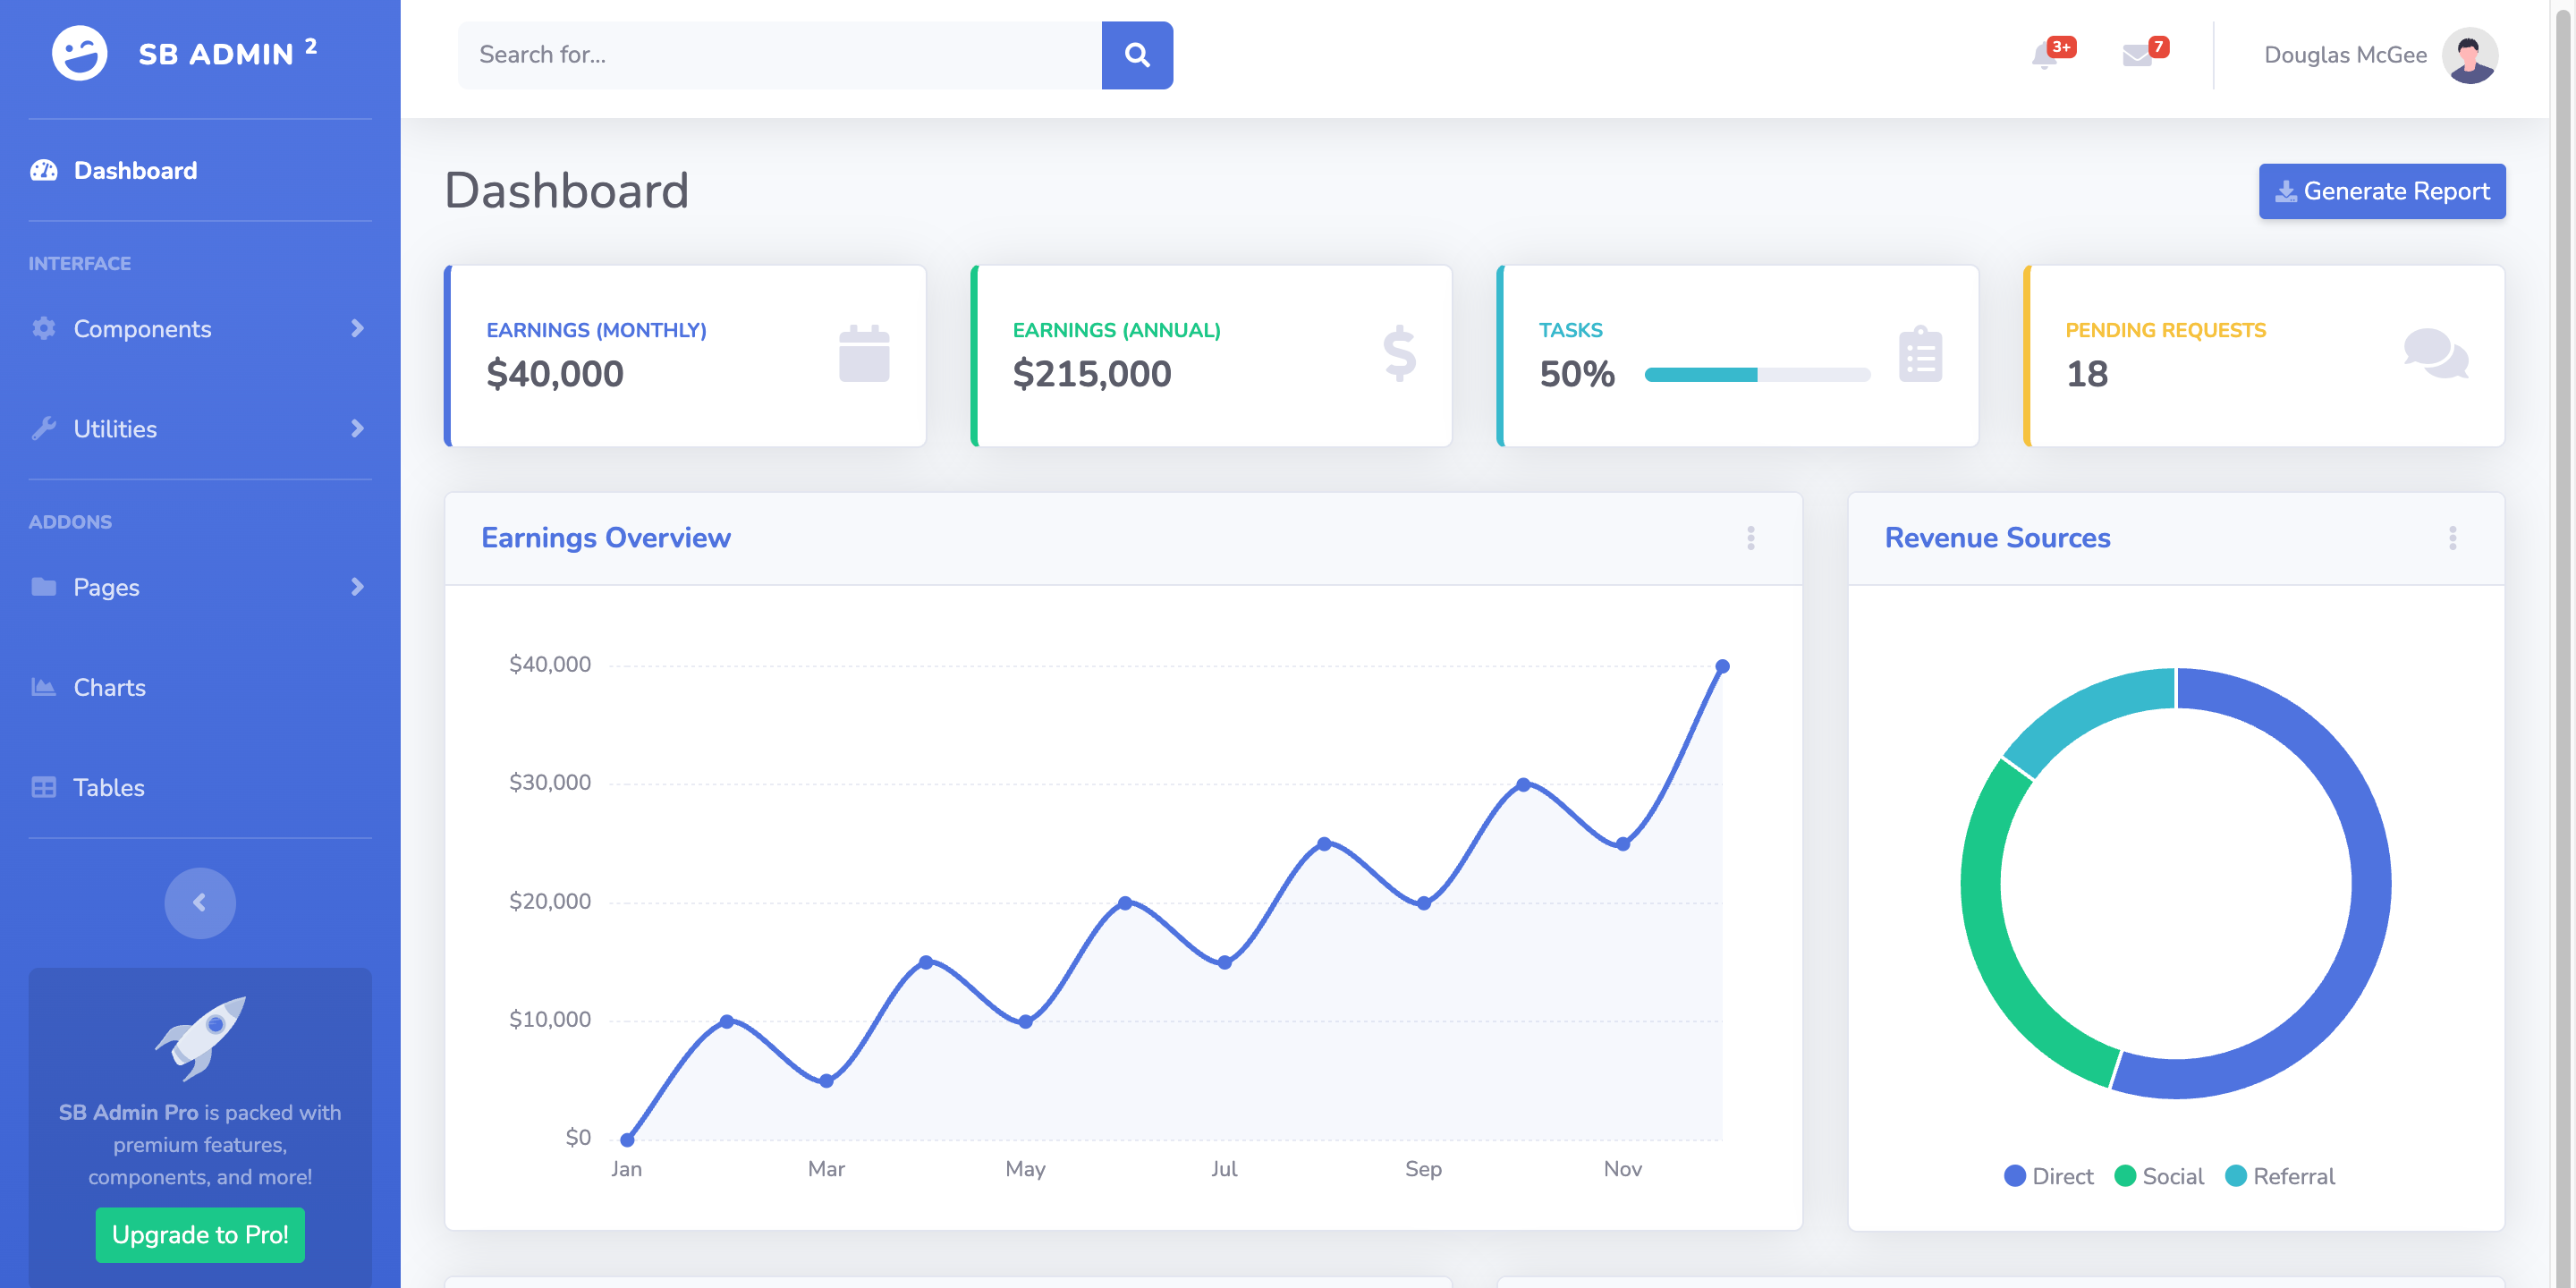Open the Charts sidebar item
This screenshot has width=2576, height=1288.
[200, 687]
